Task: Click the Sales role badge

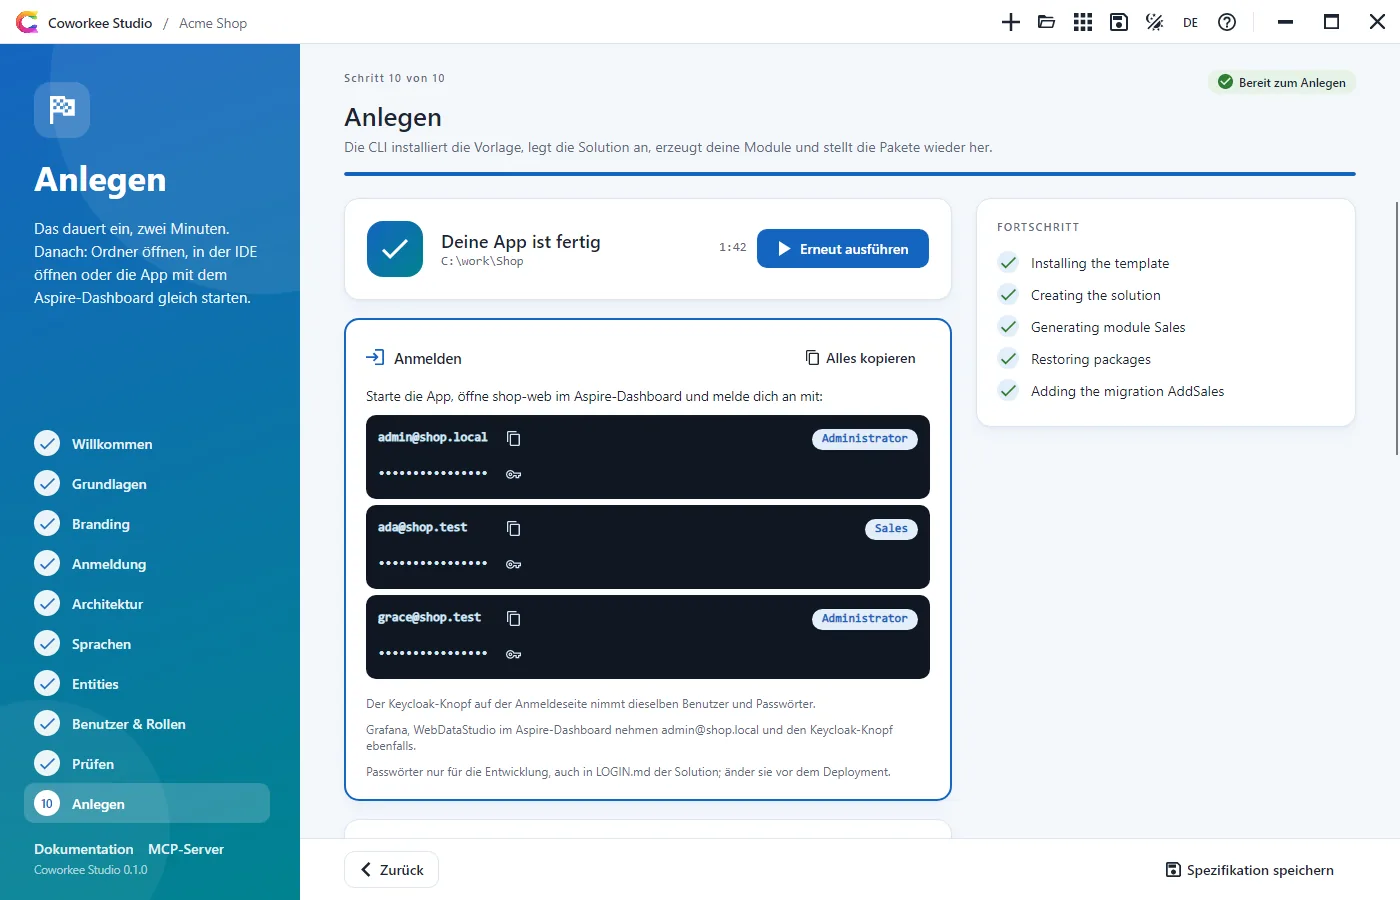Action: [891, 528]
